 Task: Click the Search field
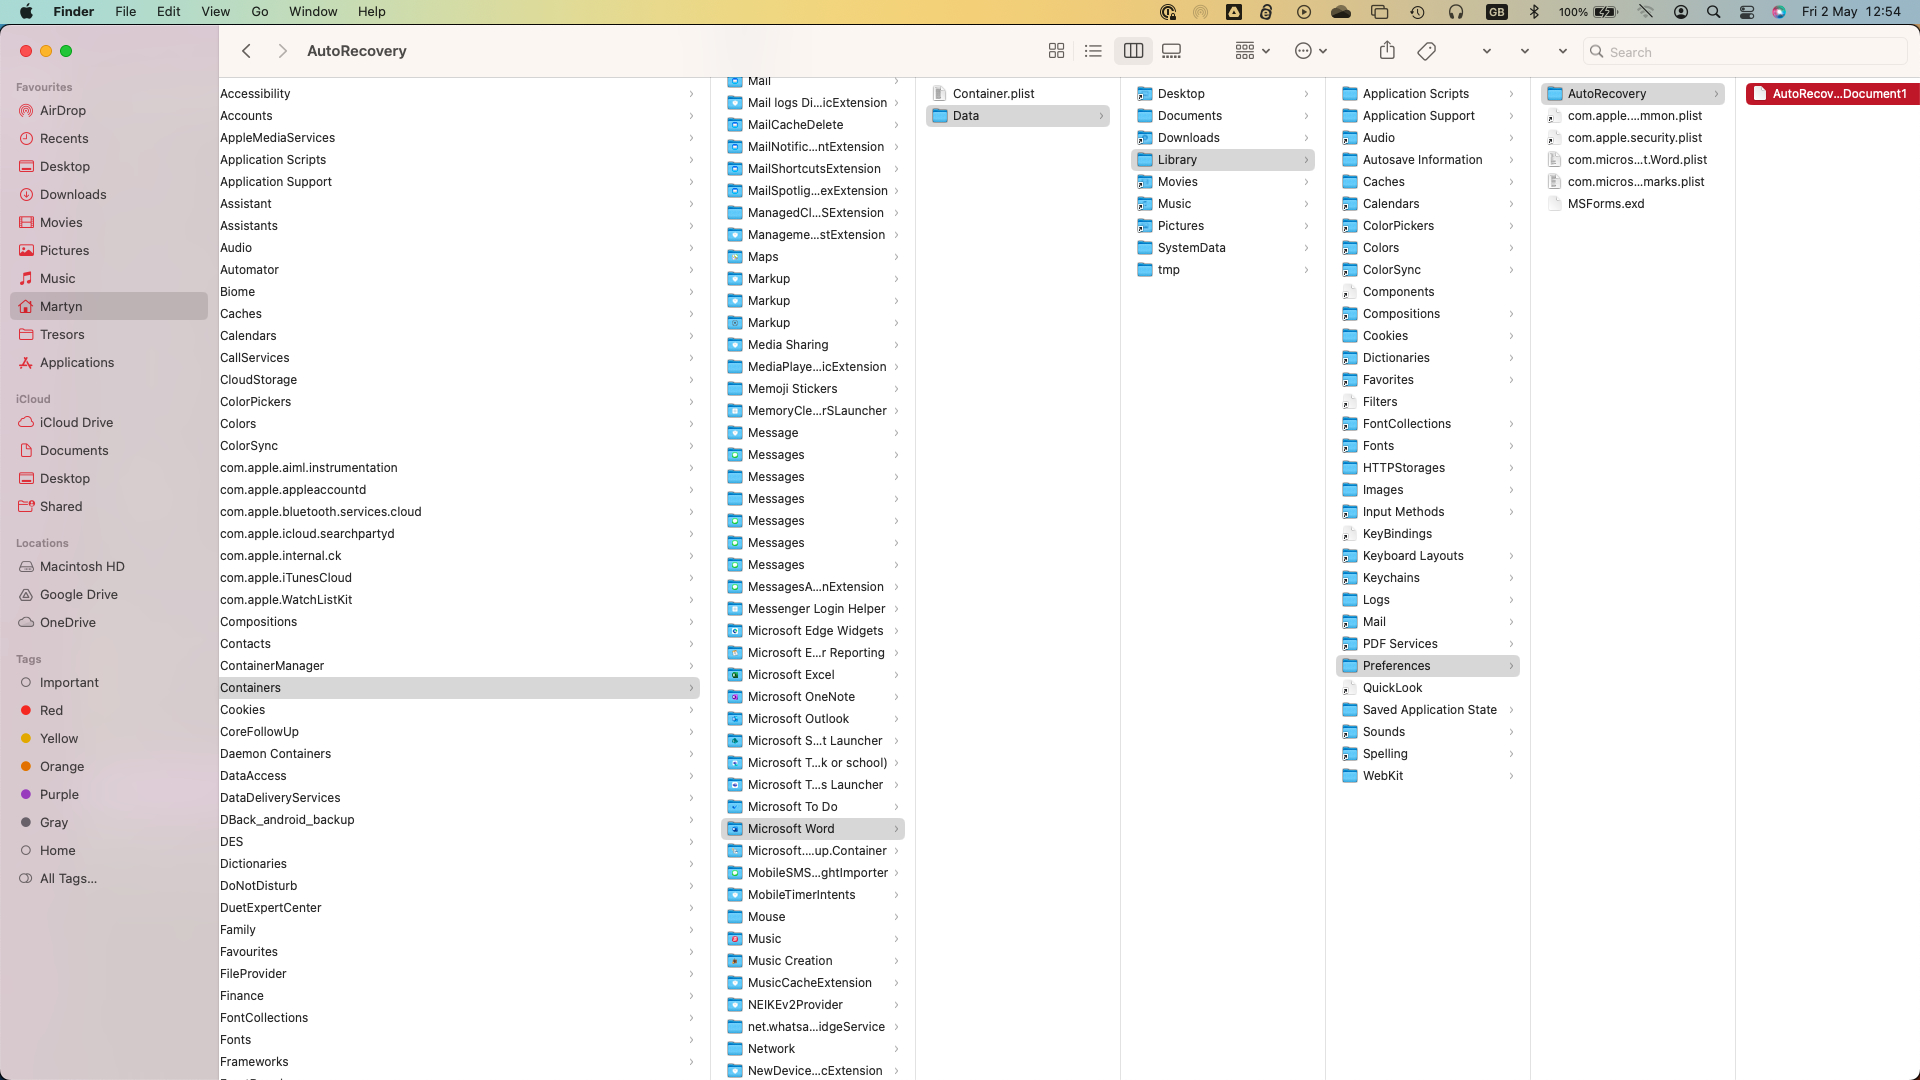1750,52
